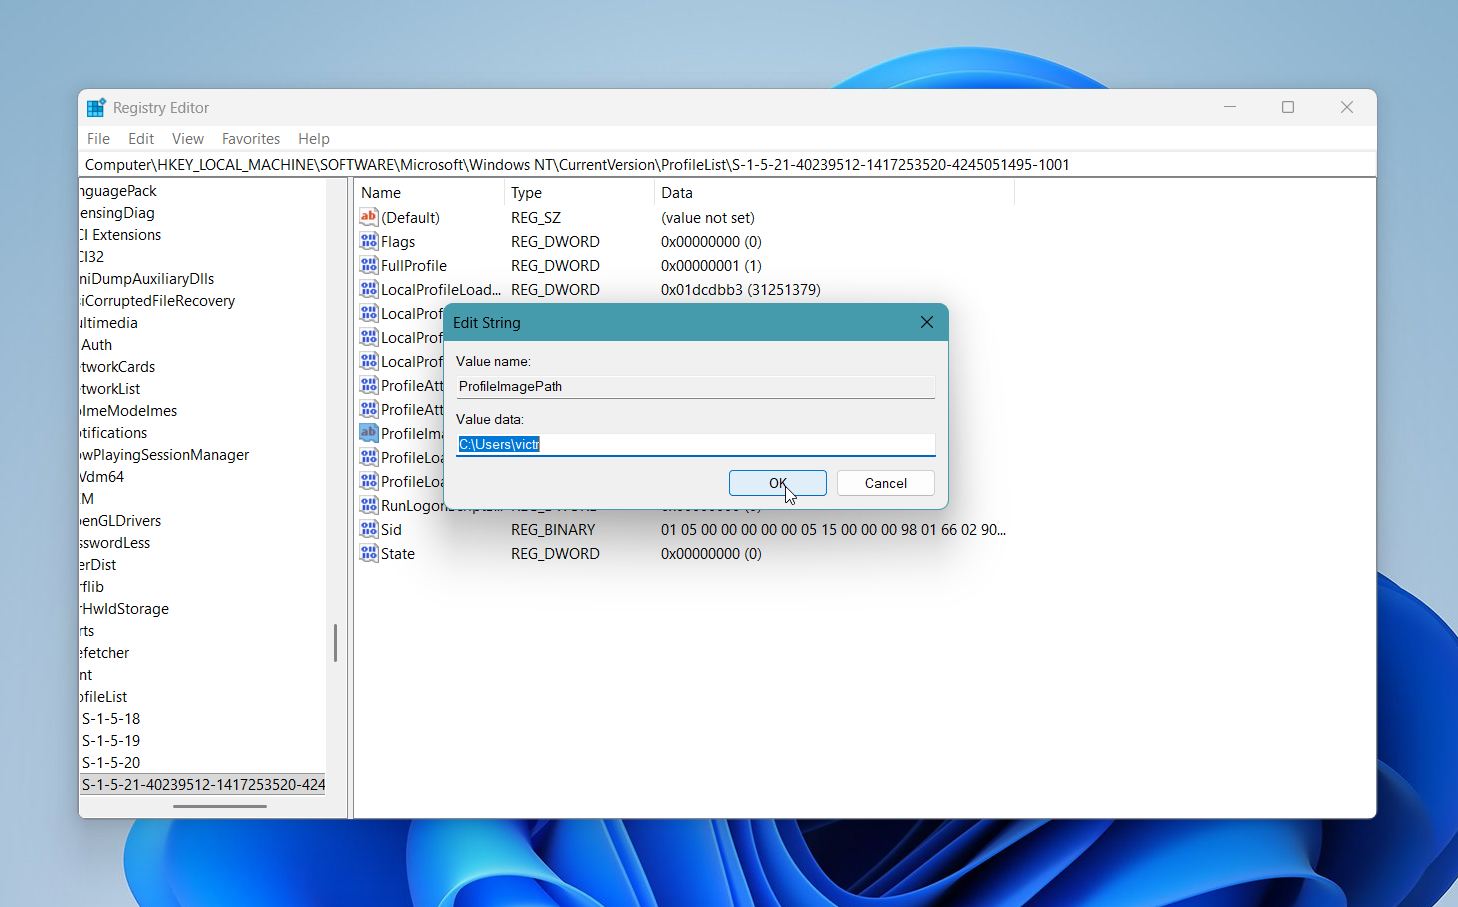Select the S-1-5-19 key in tree
This screenshot has width=1458, height=907.
tap(111, 741)
